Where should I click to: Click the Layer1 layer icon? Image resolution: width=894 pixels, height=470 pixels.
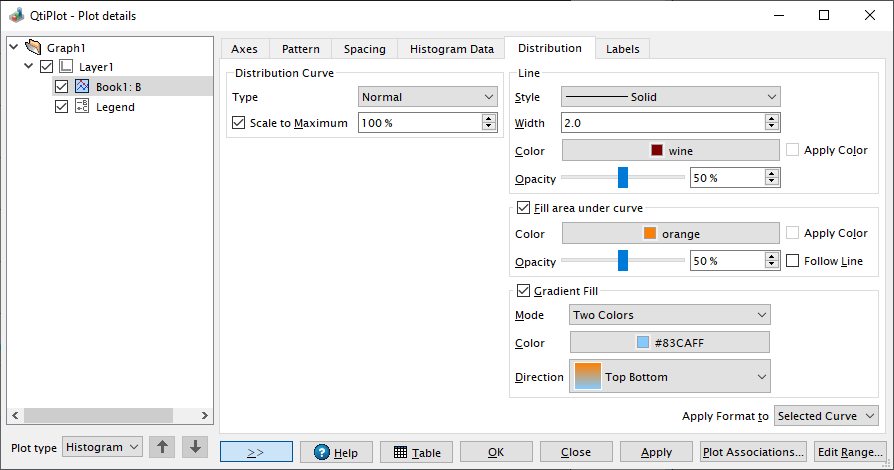pos(66,67)
